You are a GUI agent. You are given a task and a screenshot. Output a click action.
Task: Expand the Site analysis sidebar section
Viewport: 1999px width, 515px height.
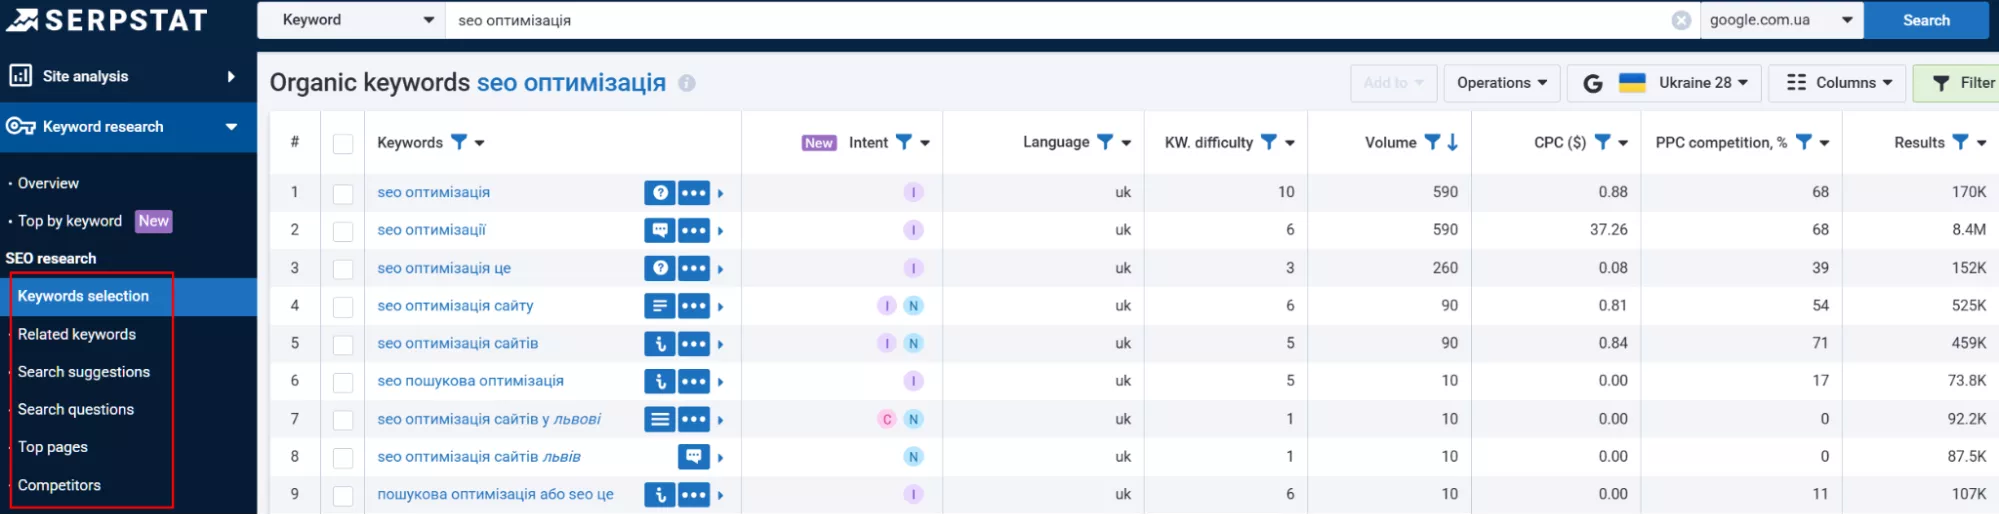(231, 76)
